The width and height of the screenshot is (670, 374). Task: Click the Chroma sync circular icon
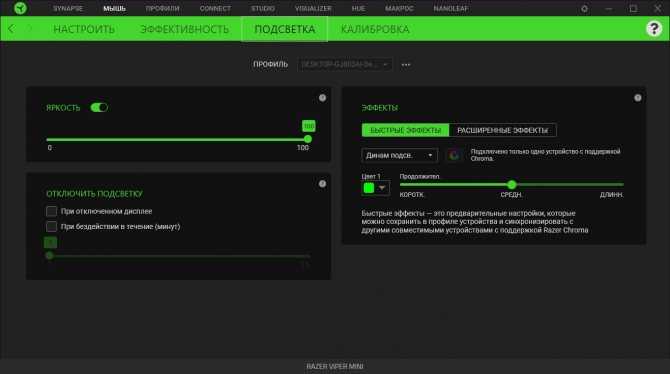coord(454,156)
